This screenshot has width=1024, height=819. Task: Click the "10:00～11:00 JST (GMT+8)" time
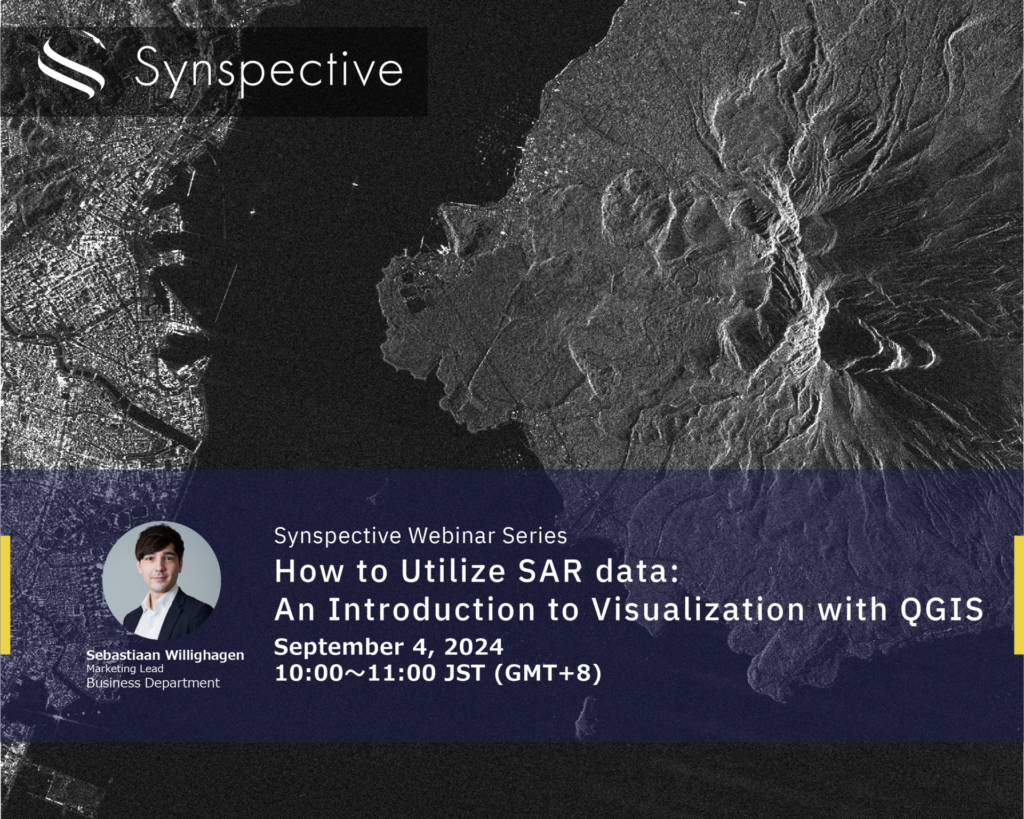438,673
